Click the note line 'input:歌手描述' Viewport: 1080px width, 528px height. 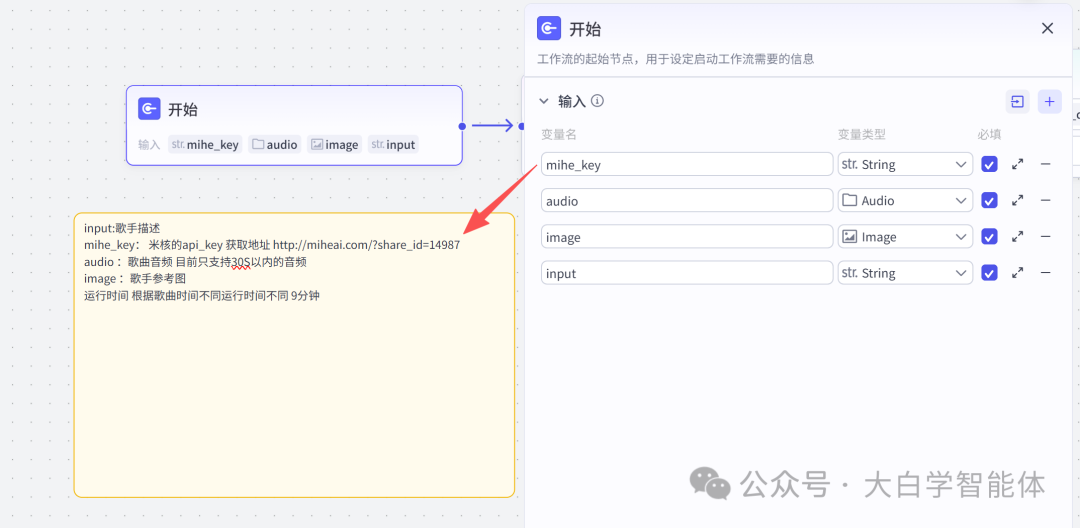coord(122,227)
